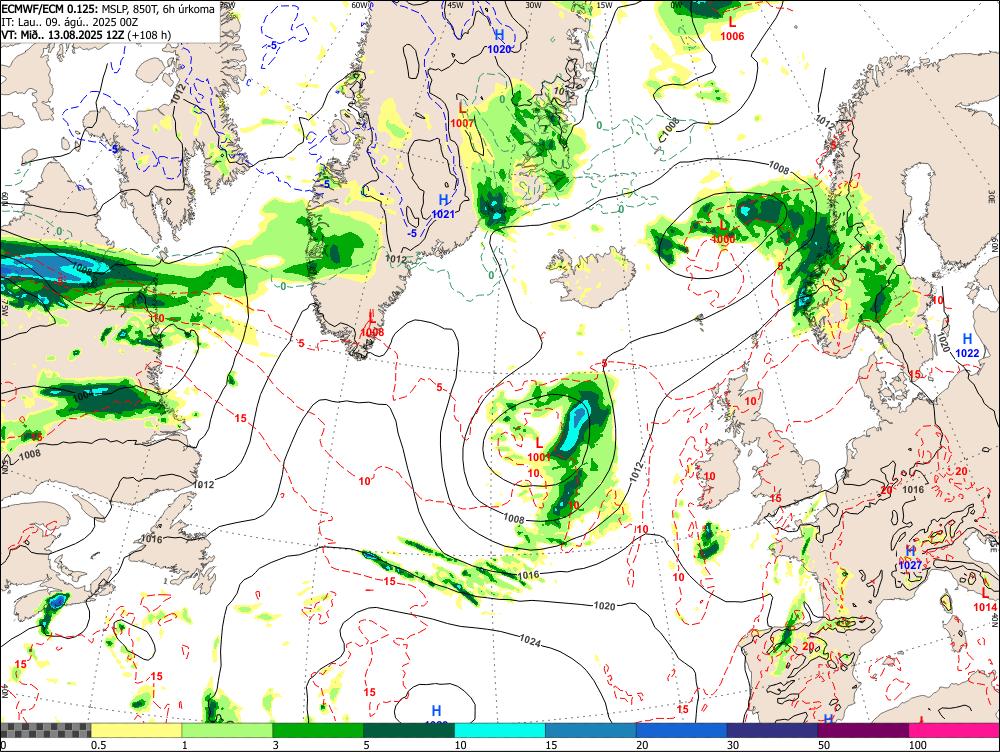Click the valid time text 'VT: Mið.. 13.08.2025 12Z'
The width and height of the screenshot is (1000, 752).
point(62,34)
